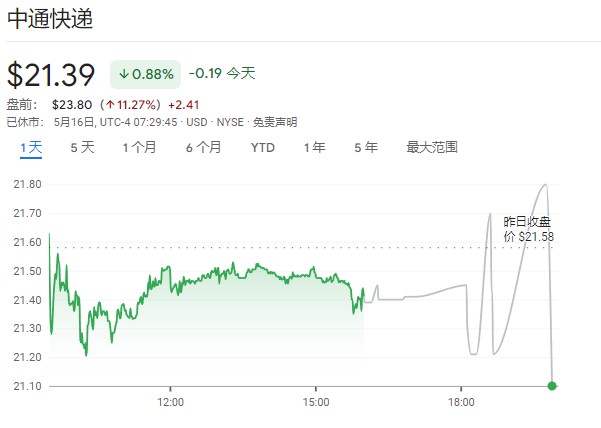Select the 1天 time range tab
This screenshot has width=601, height=428.
pyautogui.click(x=31, y=147)
